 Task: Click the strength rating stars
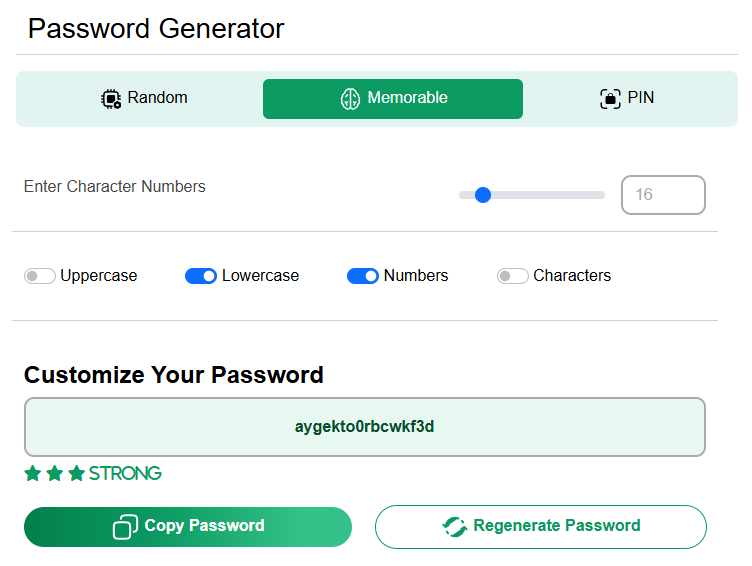click(x=55, y=474)
